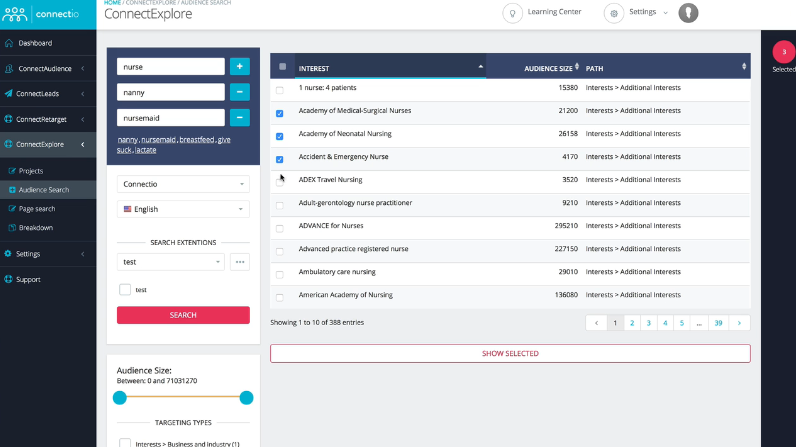
Task: Click the ConnectRetarget sidebar icon
Action: [x=9, y=119]
